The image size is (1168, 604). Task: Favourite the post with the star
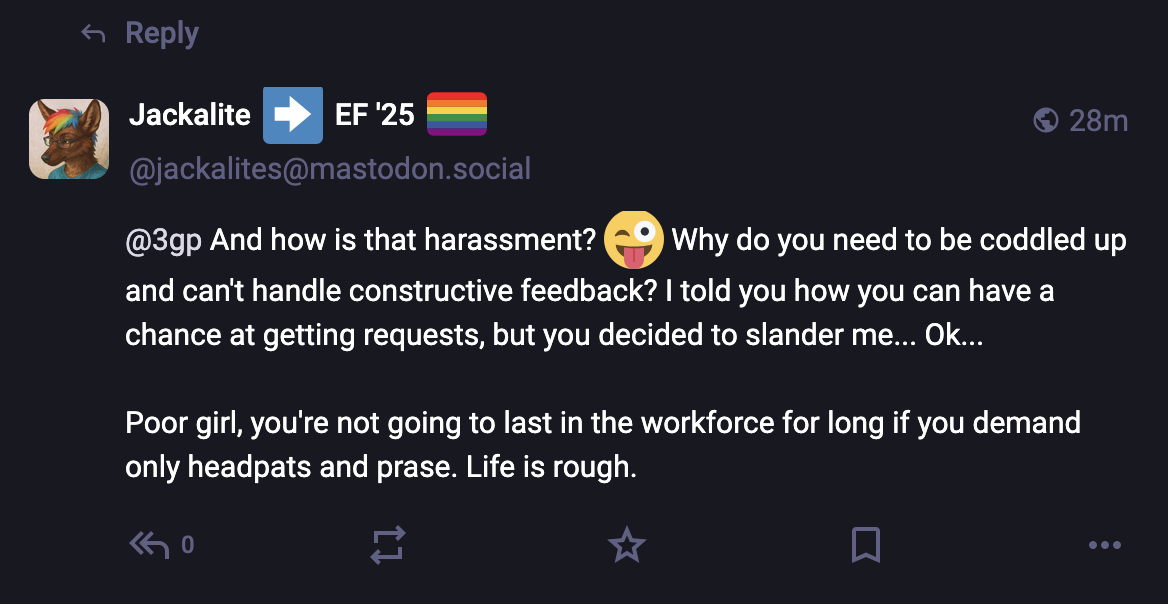(x=627, y=545)
